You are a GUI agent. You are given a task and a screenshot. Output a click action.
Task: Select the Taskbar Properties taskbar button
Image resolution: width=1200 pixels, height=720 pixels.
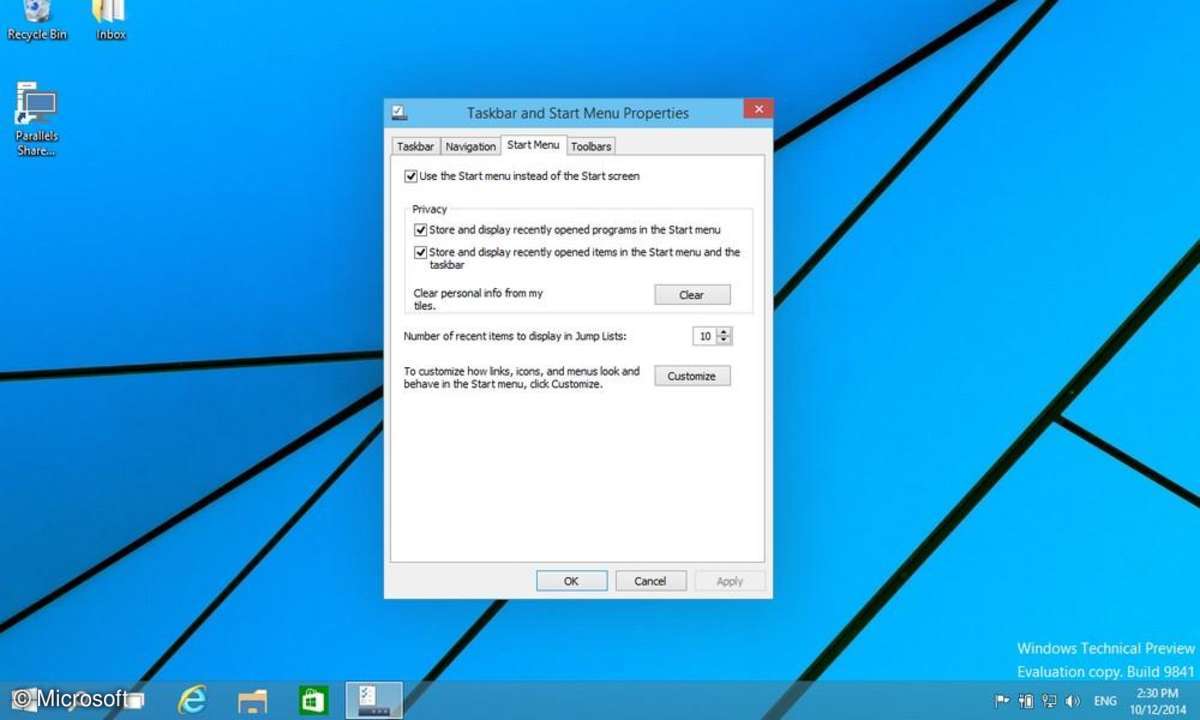tap(374, 700)
